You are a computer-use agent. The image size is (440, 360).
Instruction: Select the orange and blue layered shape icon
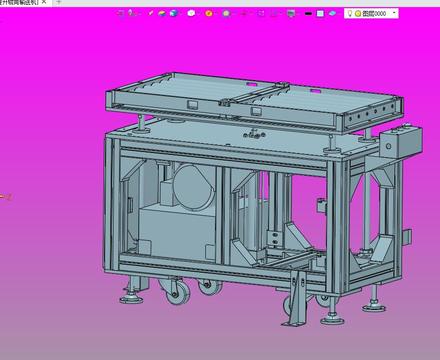pyautogui.click(x=162, y=13)
